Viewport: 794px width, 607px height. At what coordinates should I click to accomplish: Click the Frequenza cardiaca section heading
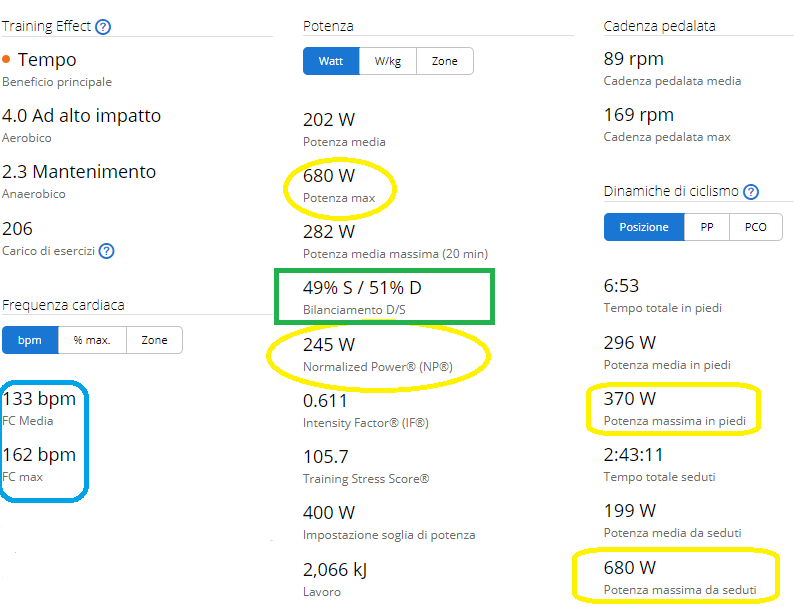click(x=63, y=305)
